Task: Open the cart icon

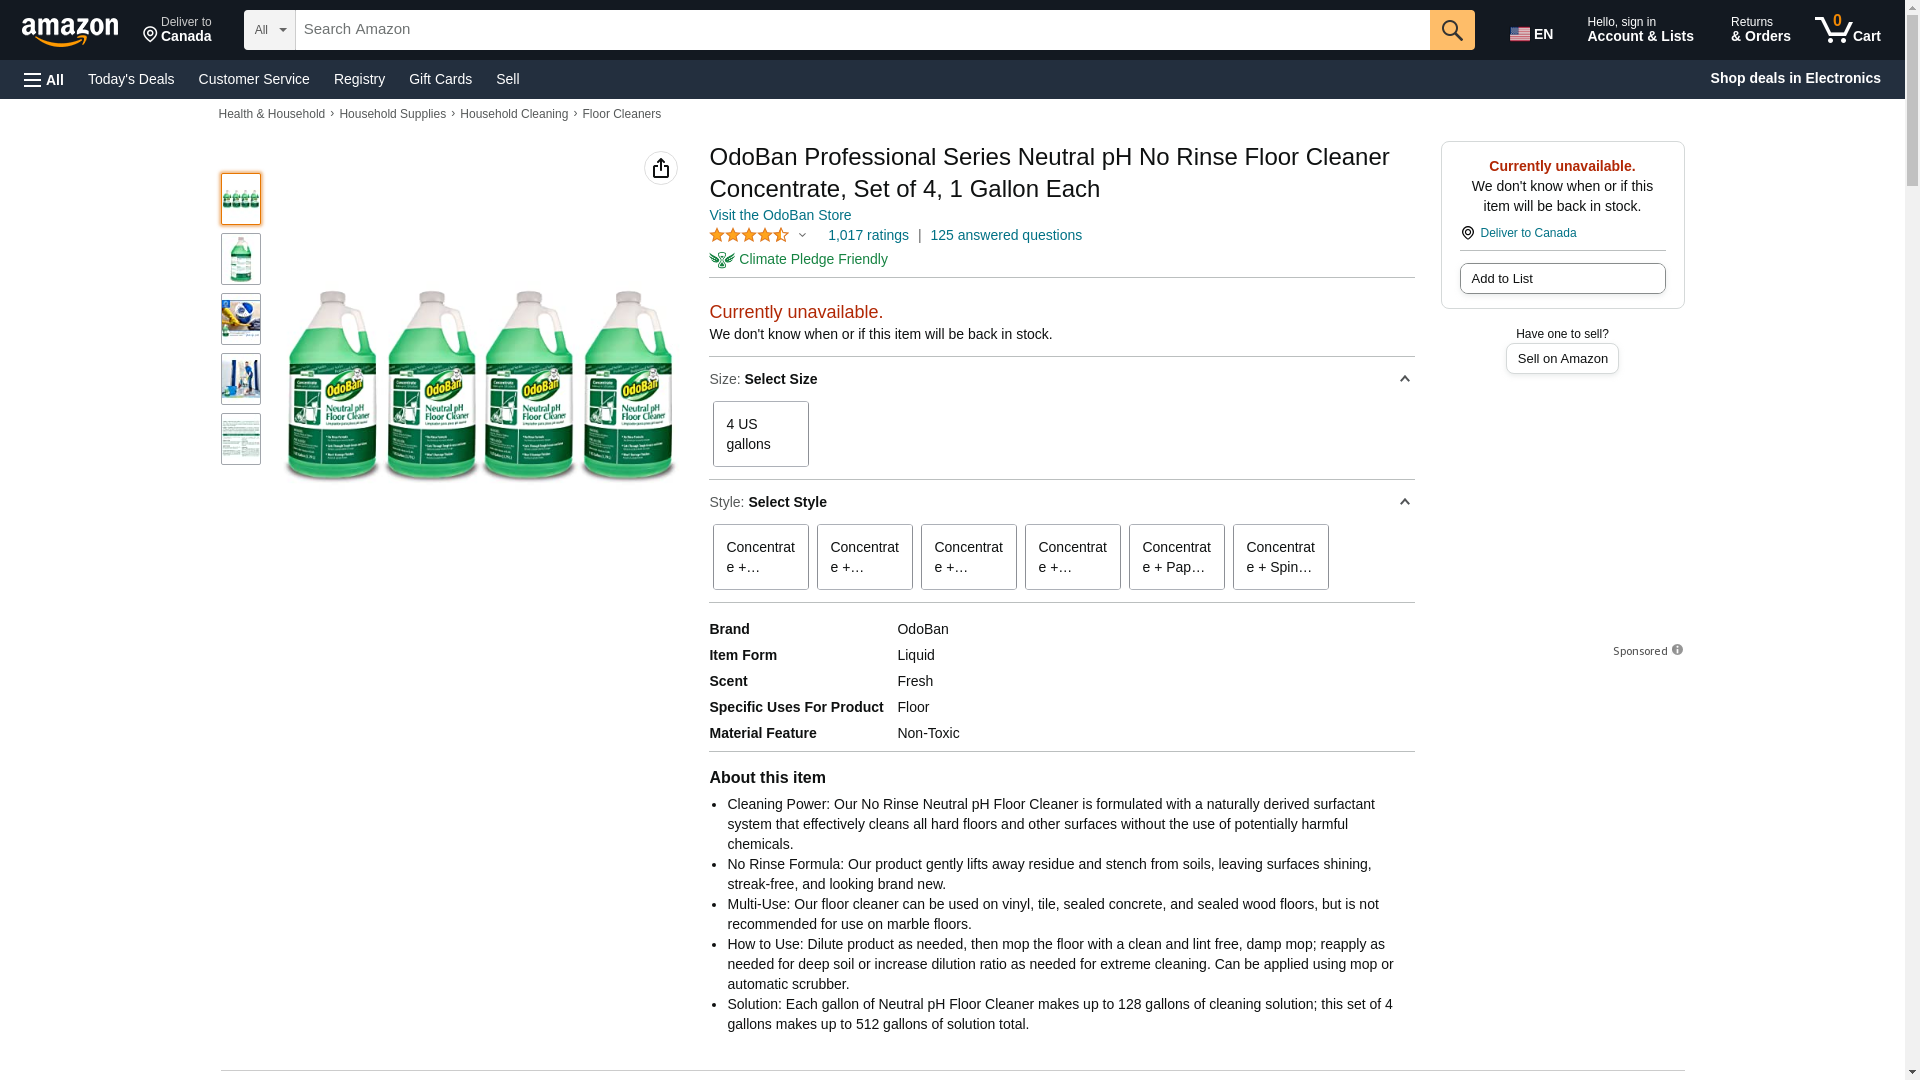Action: (1847, 30)
